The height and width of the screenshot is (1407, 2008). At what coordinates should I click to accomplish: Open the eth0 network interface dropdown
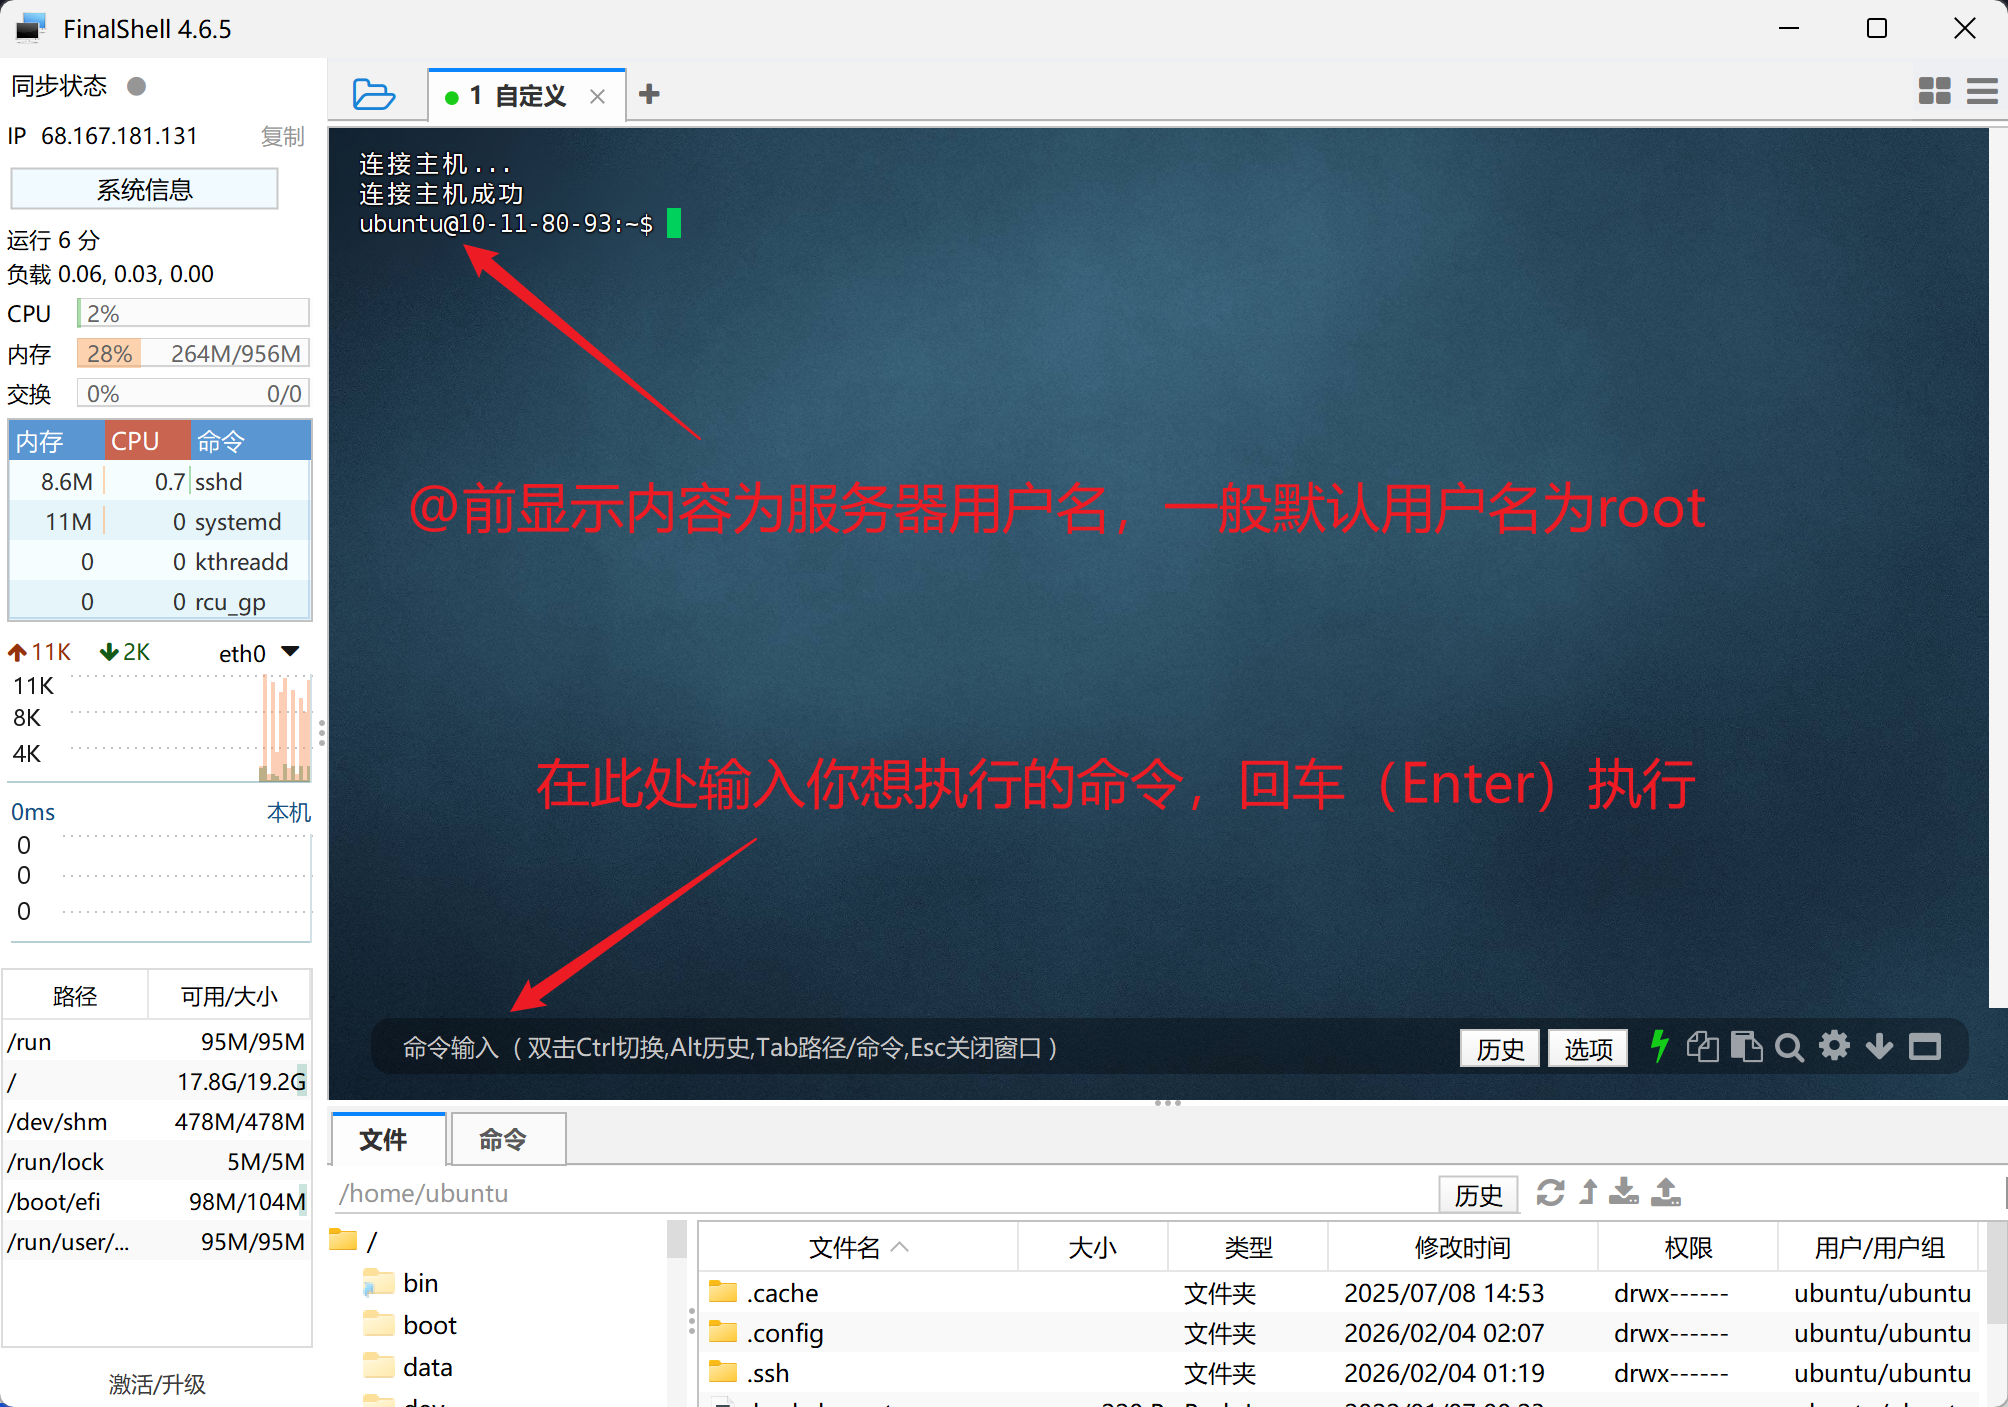coord(290,652)
